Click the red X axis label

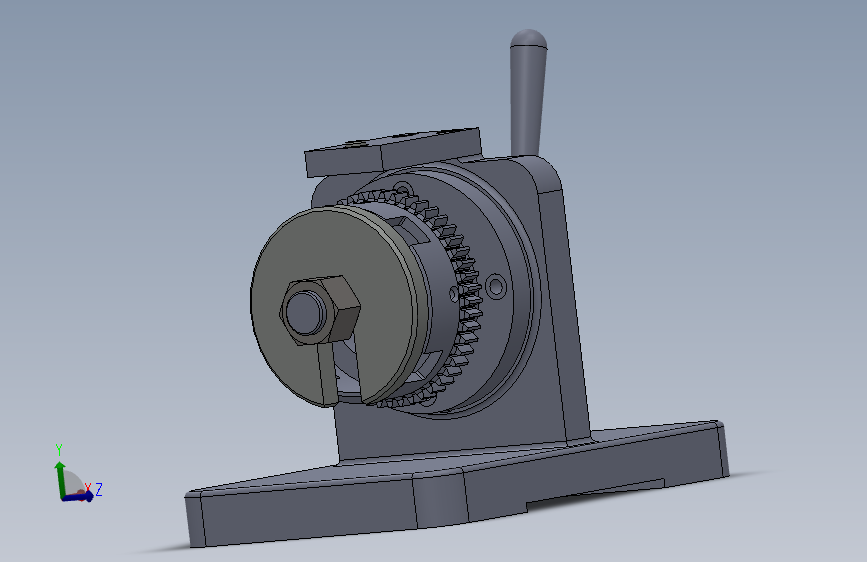pos(88,487)
